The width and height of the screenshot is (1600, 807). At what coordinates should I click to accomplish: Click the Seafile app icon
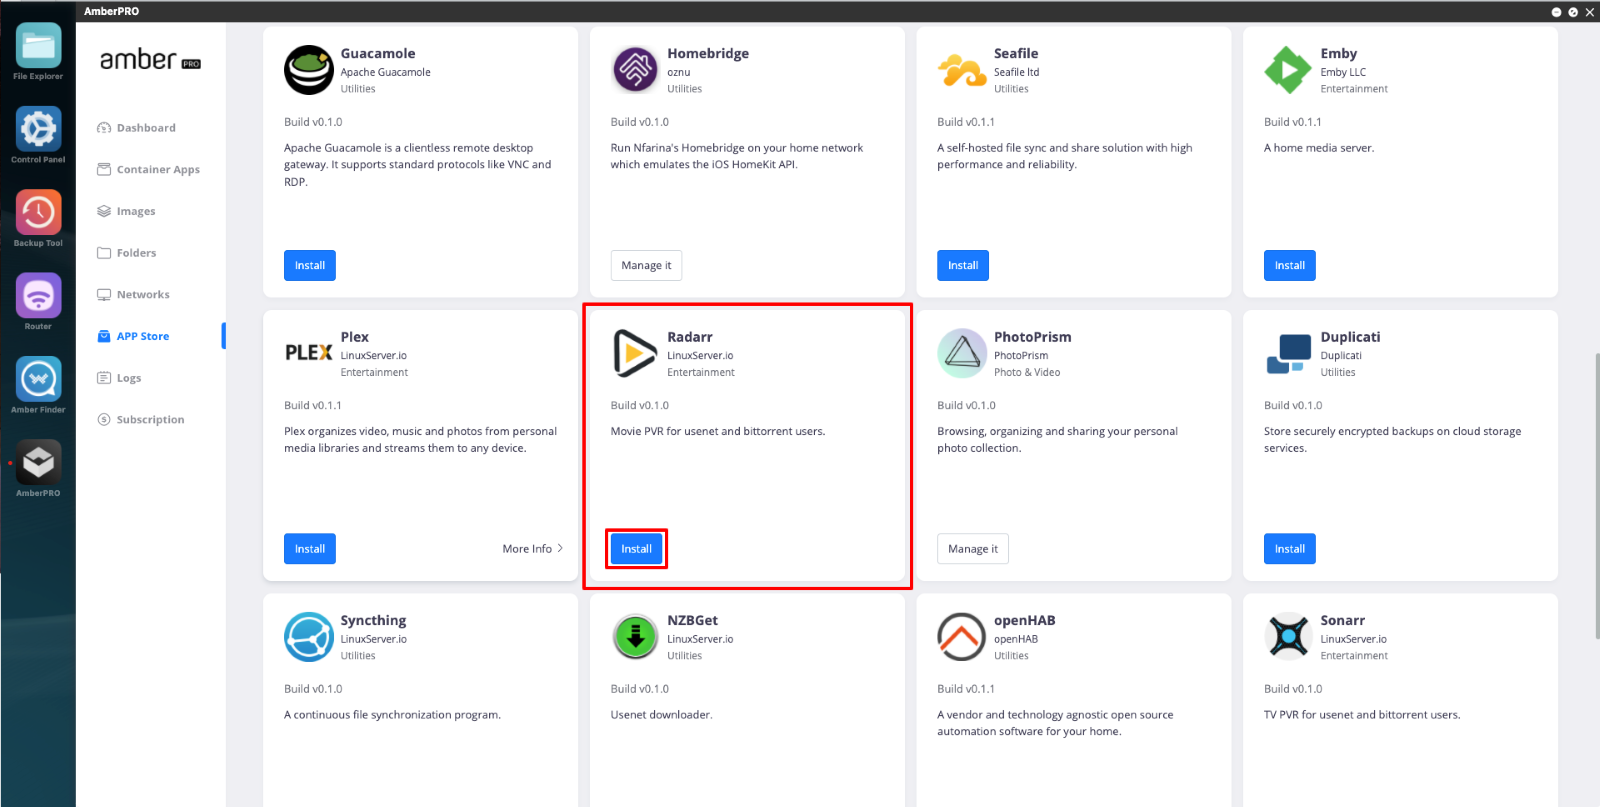click(x=962, y=70)
